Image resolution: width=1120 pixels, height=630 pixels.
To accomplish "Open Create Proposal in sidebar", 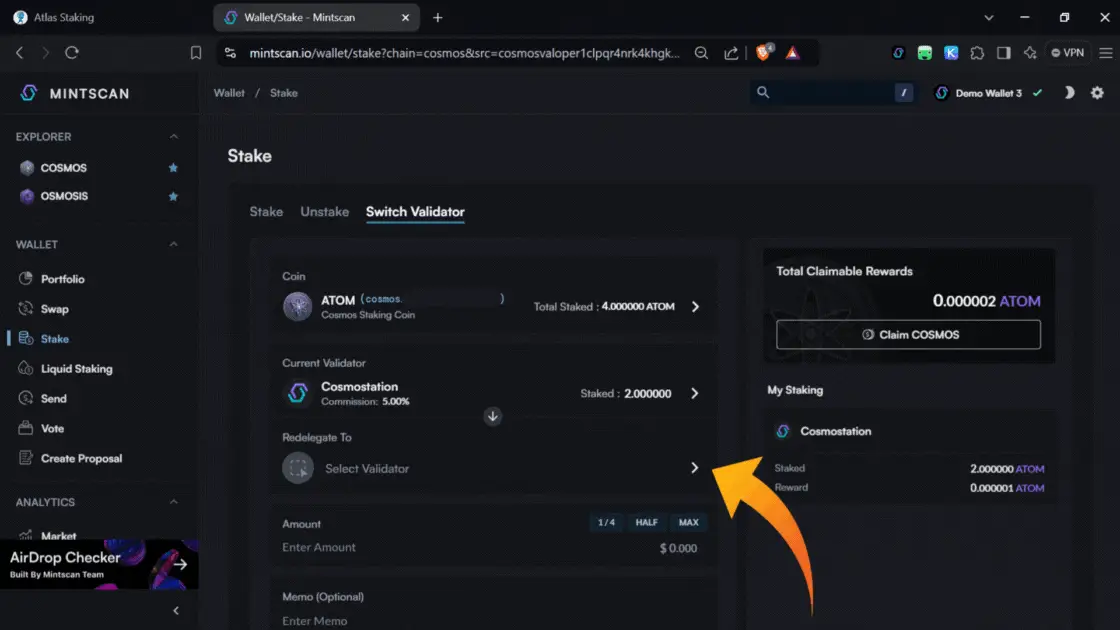I will (x=81, y=458).
